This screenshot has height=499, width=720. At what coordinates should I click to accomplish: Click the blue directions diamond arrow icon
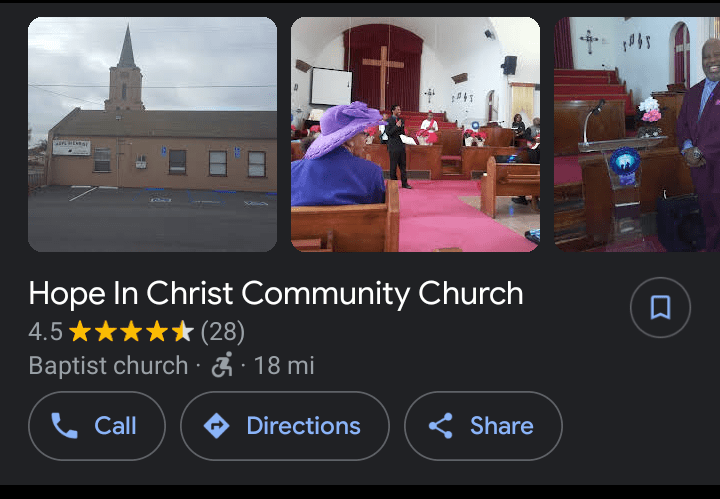217,426
